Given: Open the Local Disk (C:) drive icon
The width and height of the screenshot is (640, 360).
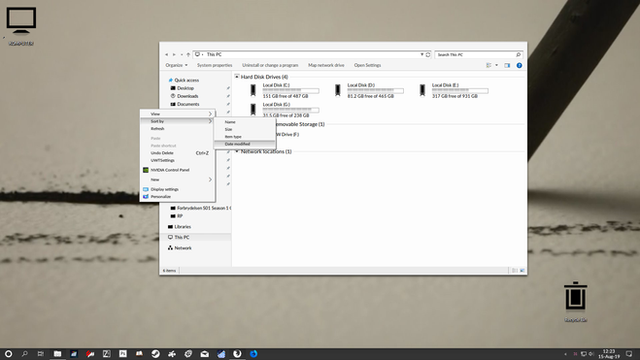Looking at the screenshot, I should tap(253, 90).
